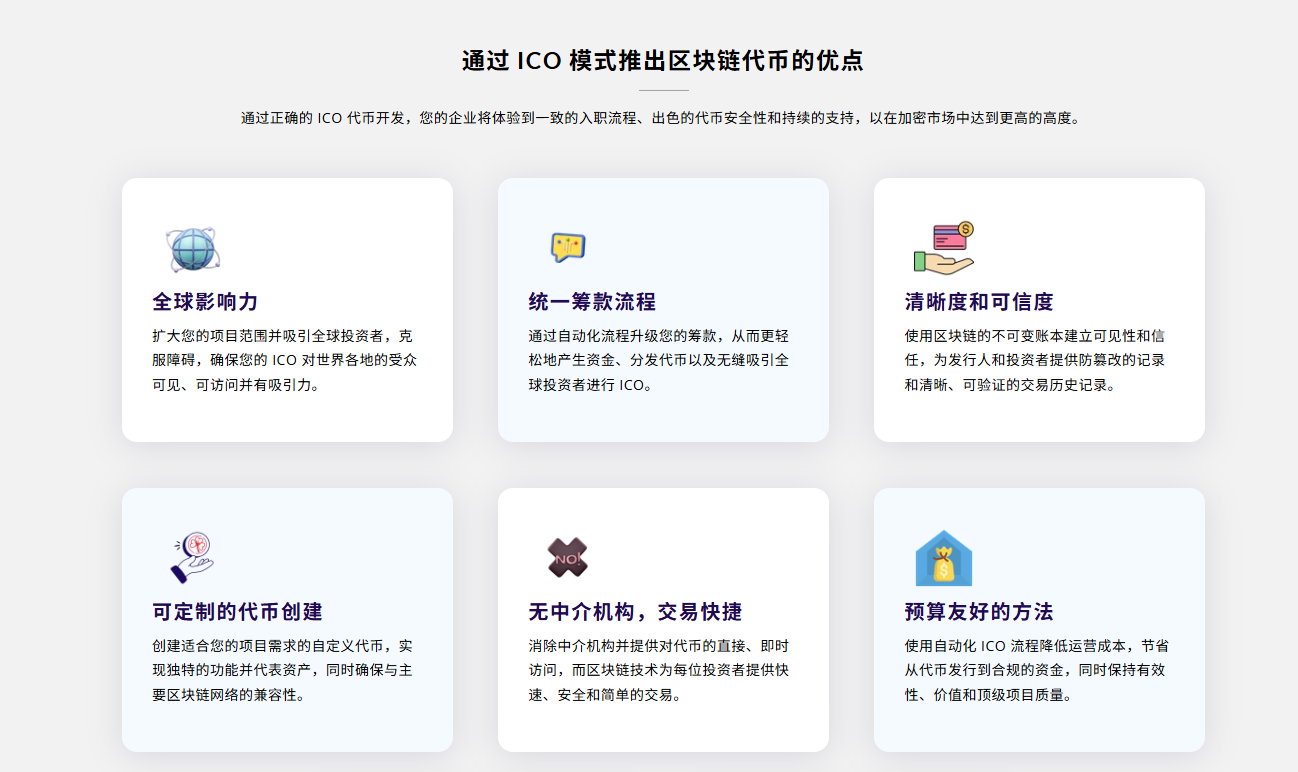Click the description starting 通过自动化流程升级您的筹款
1298x772 pixels.
[x=659, y=360]
